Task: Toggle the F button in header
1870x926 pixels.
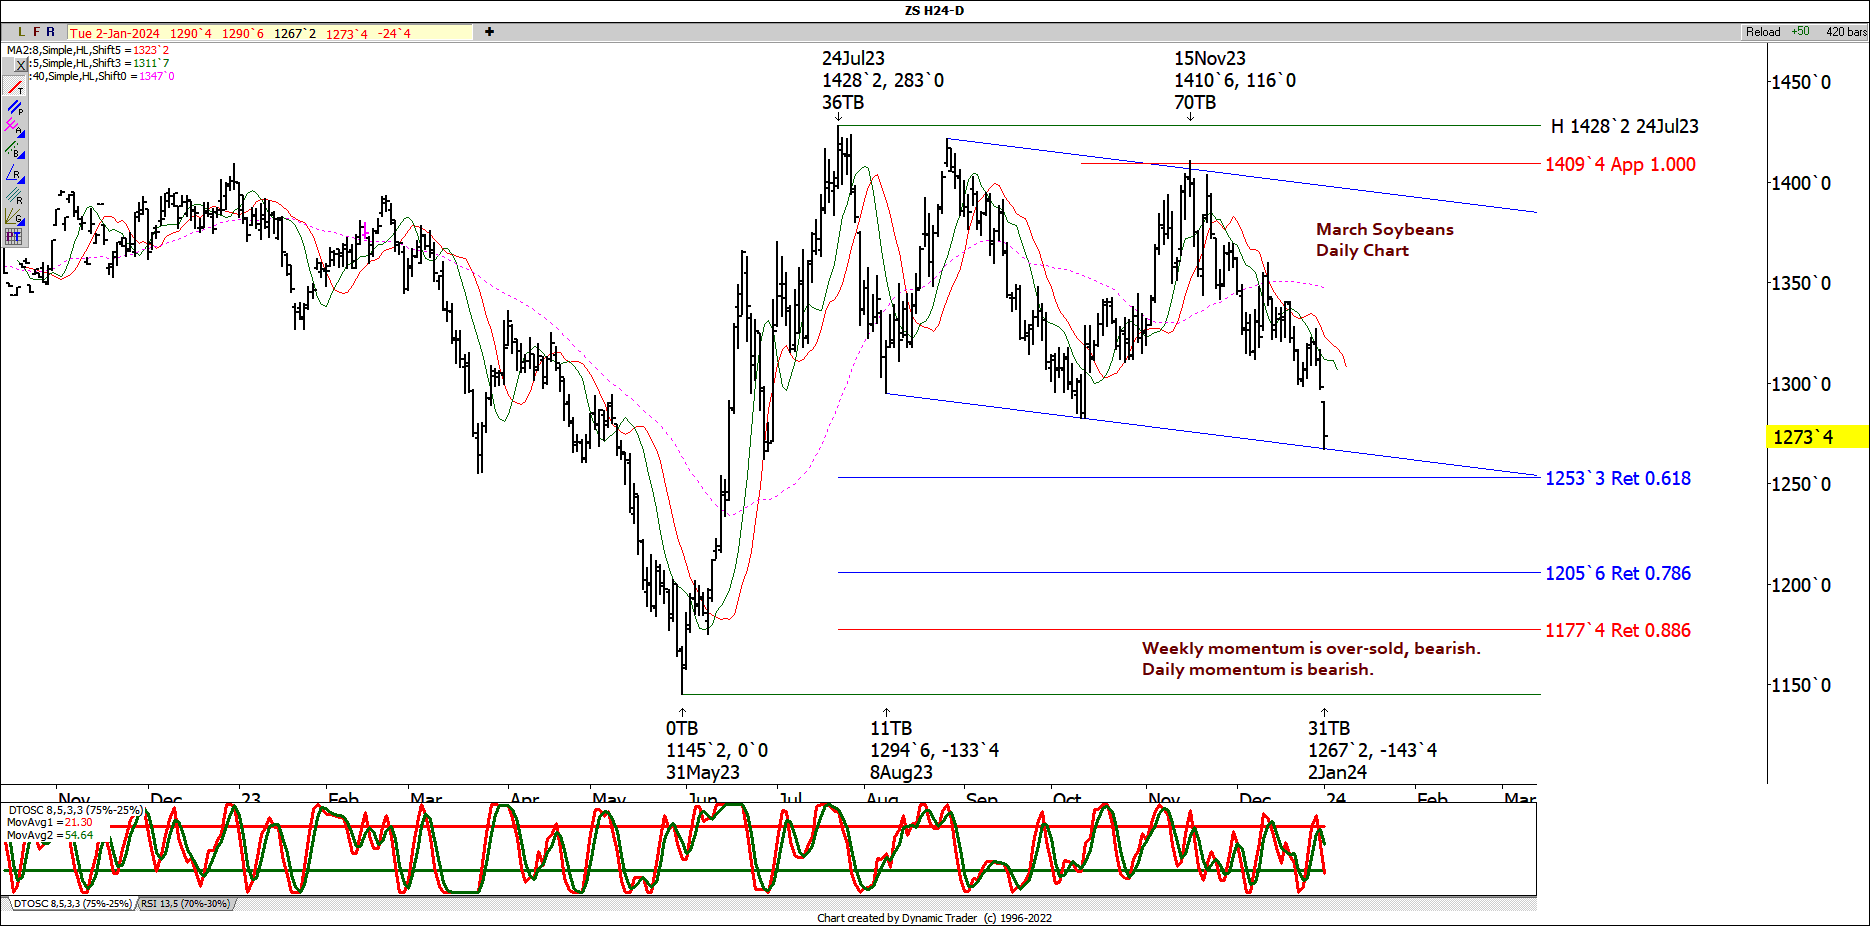Action: pos(36,32)
